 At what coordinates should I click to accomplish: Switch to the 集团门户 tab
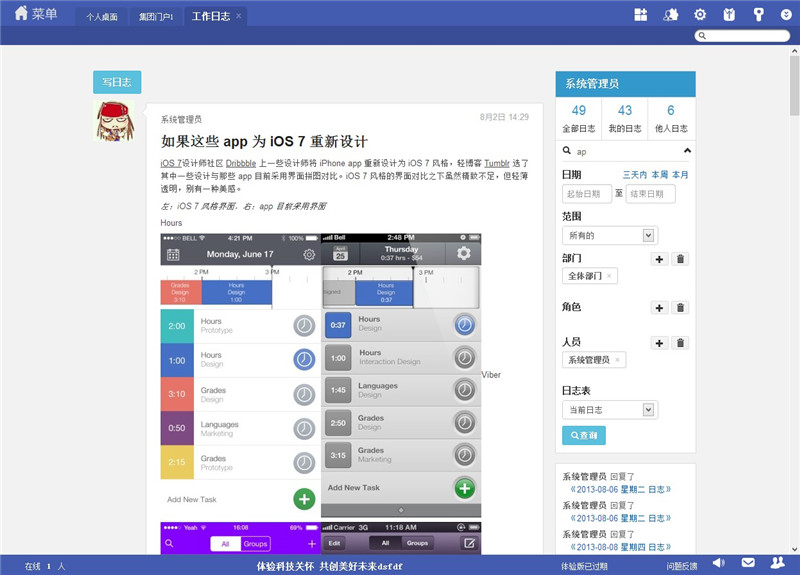(156, 17)
